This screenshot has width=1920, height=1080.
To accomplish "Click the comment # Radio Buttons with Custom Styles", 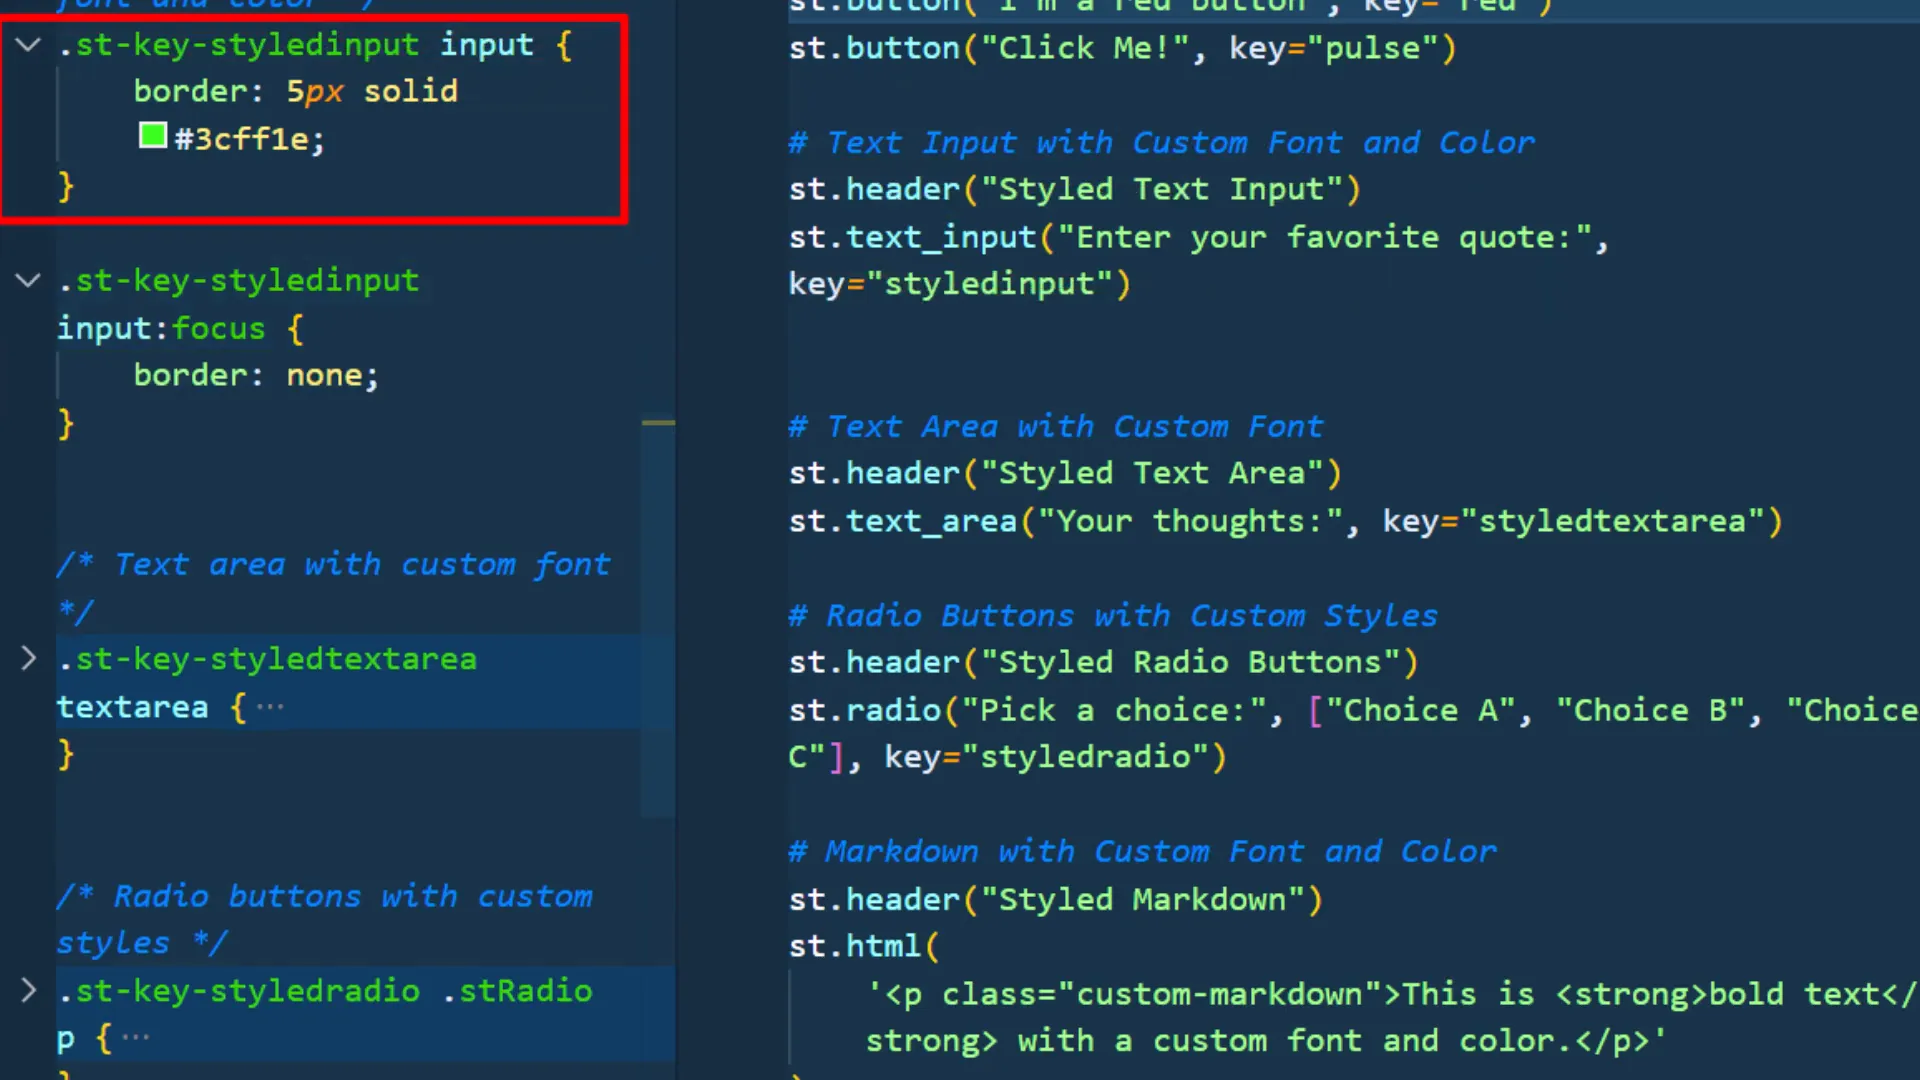I will 1112,615.
